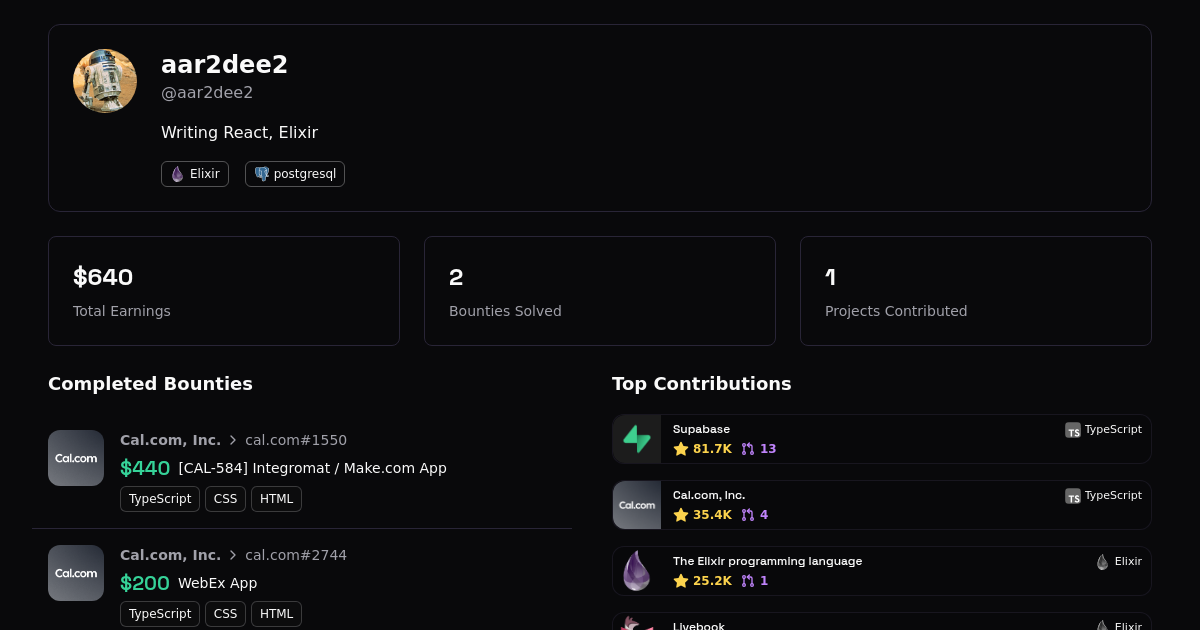Open the cal.com#1550 issue link
This screenshot has height=630, width=1200.
pos(296,440)
